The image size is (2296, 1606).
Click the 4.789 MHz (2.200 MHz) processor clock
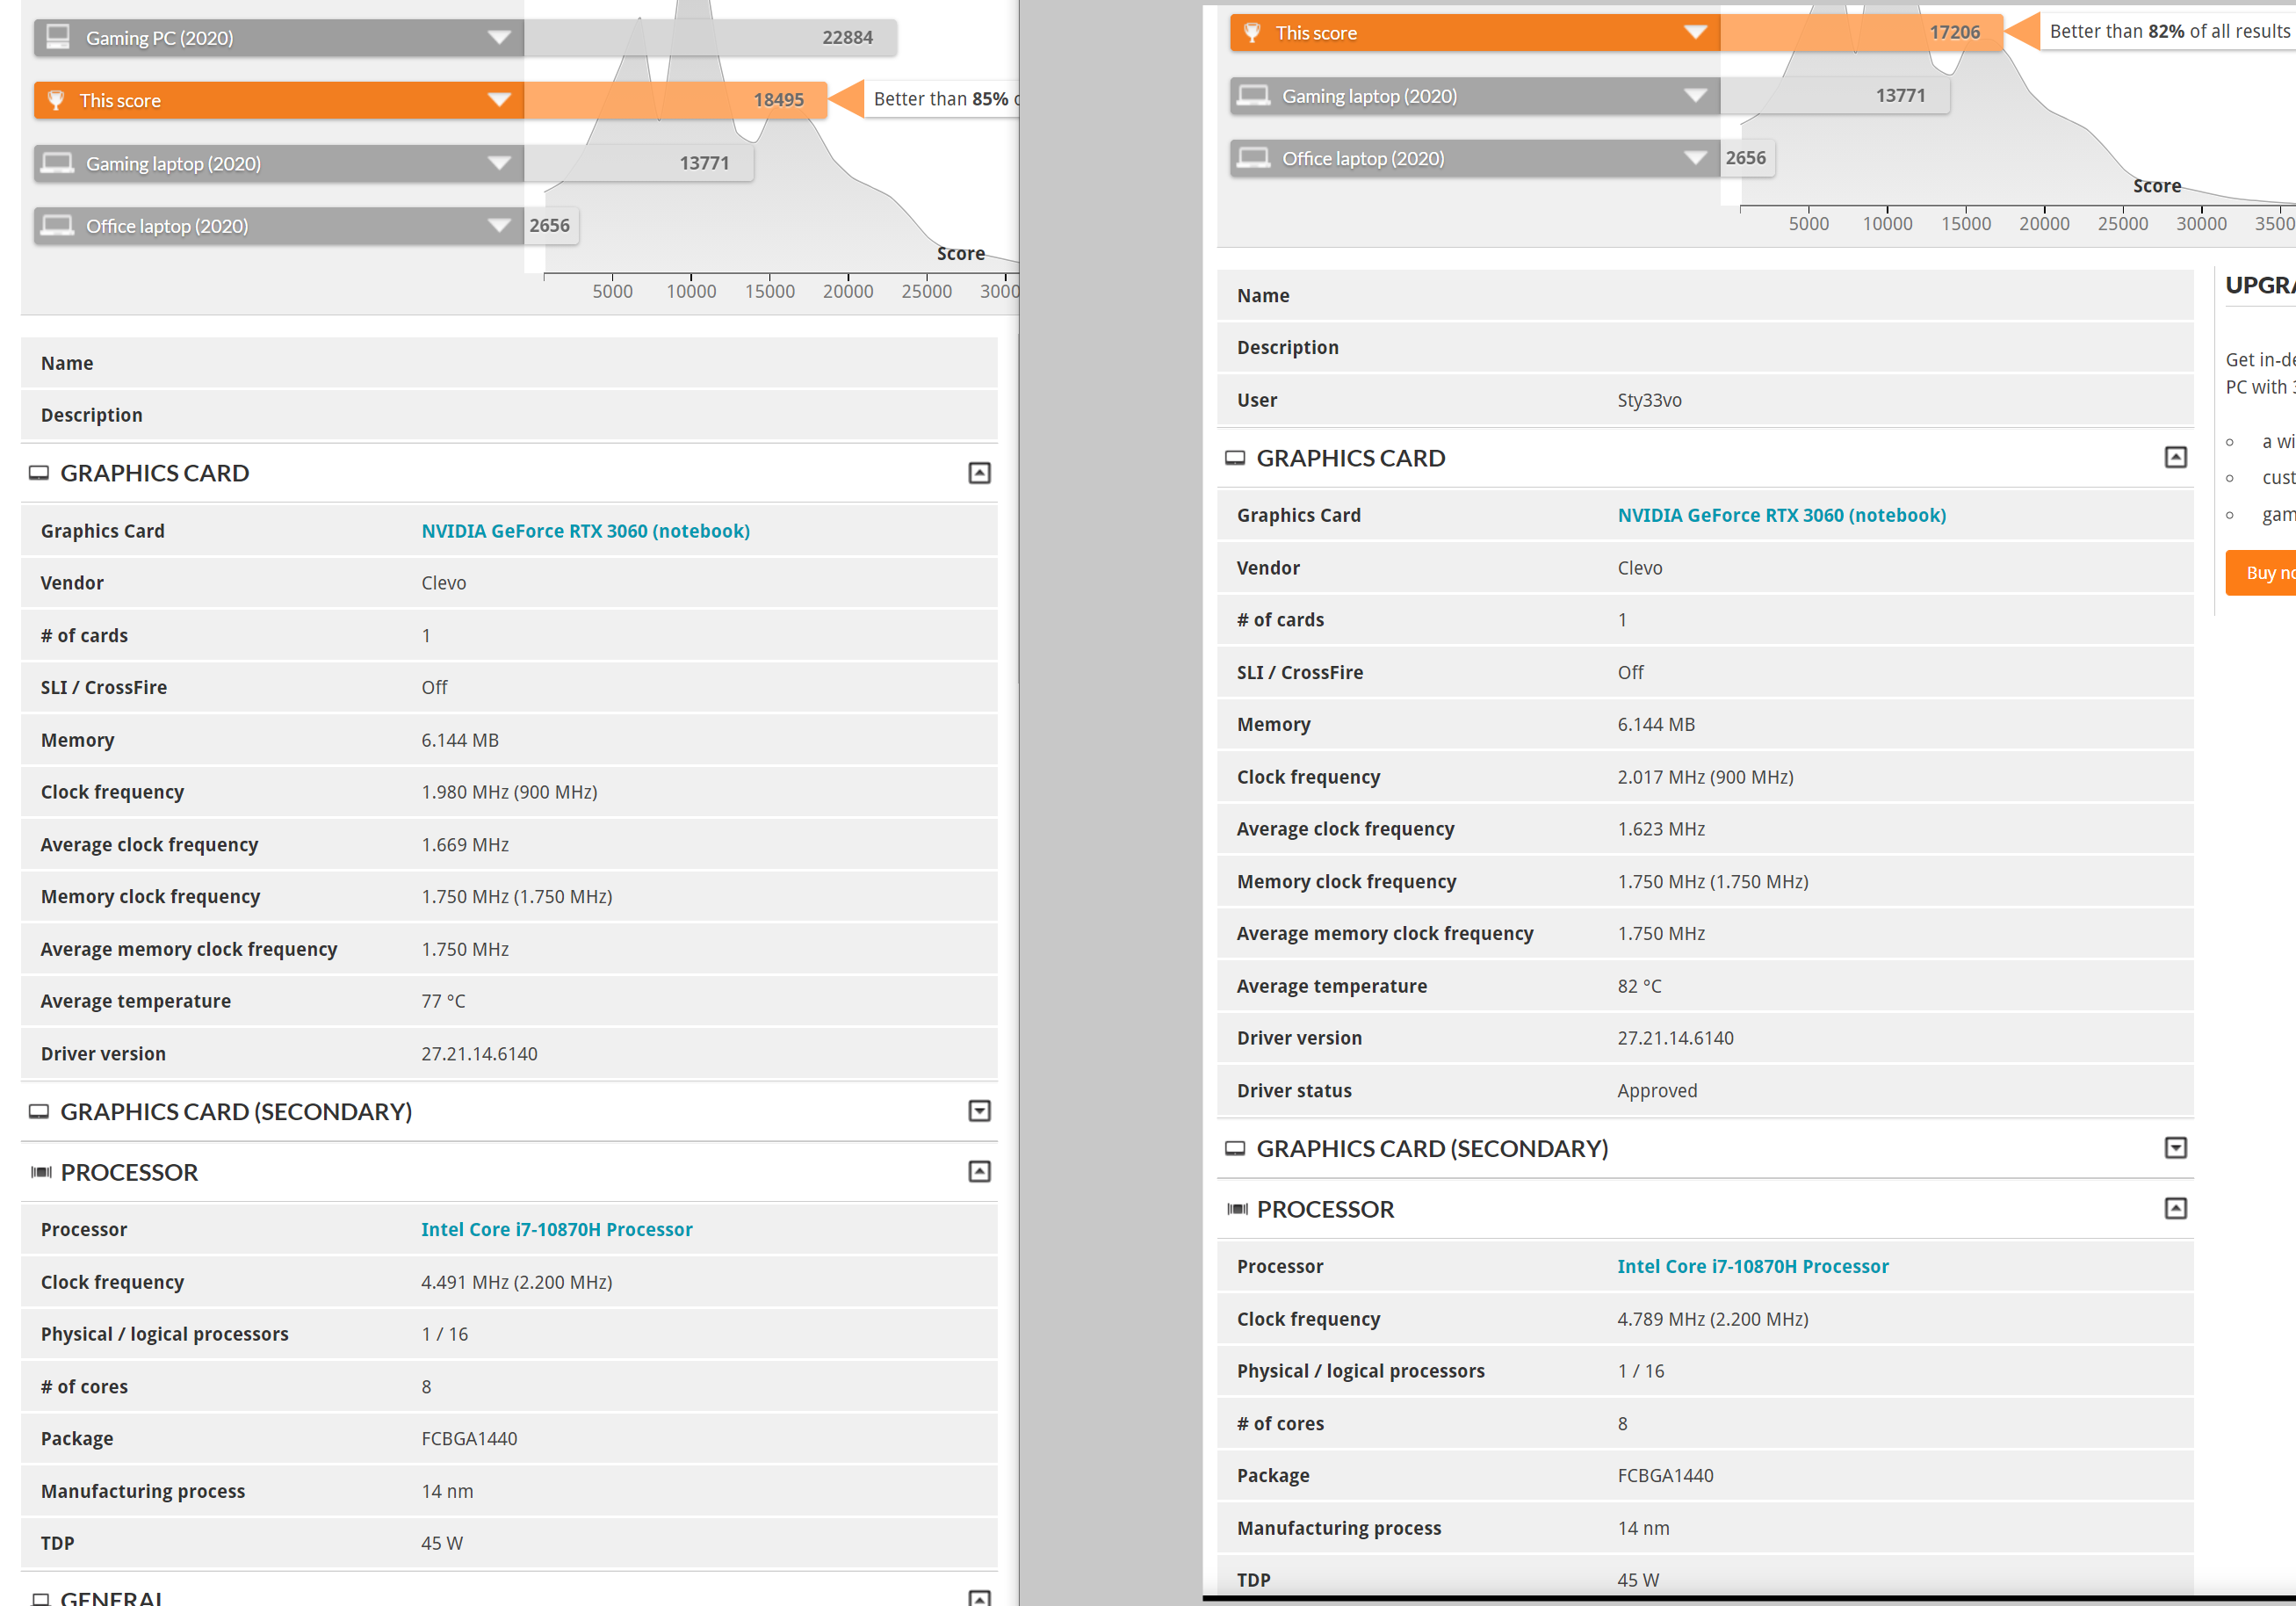pyautogui.click(x=1713, y=1319)
